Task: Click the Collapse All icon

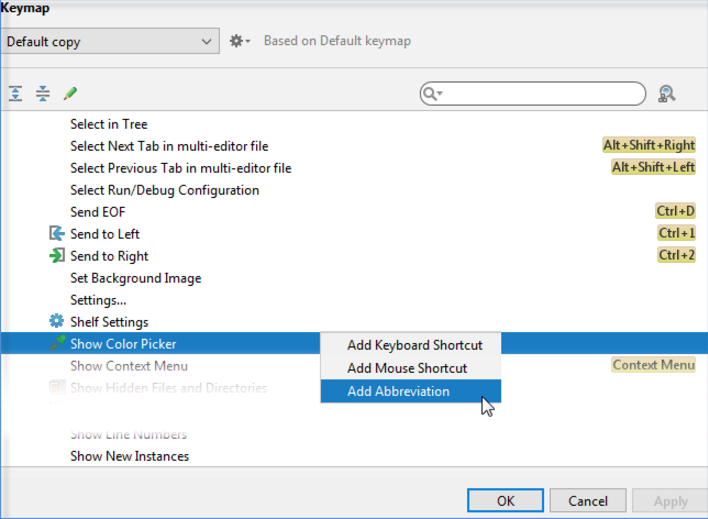Action: point(43,94)
